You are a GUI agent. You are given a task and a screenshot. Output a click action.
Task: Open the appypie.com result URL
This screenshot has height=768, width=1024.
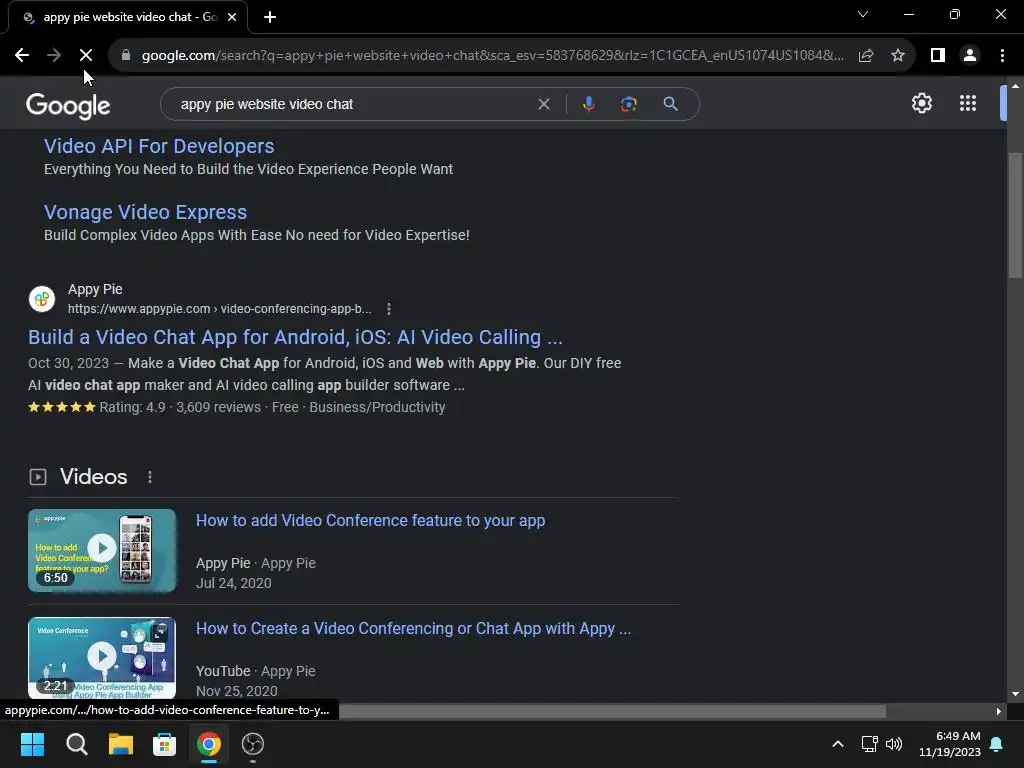pos(219,309)
